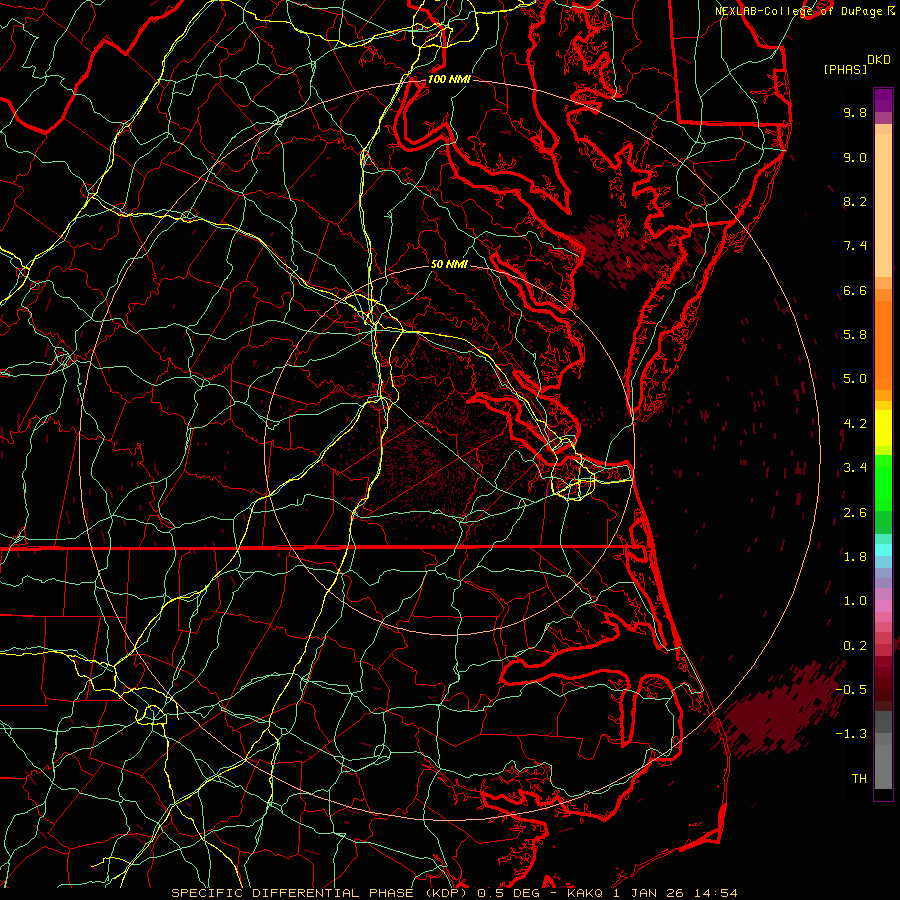This screenshot has width=900, height=900.
Task: Click the 1 JAN 26 date text
Action: (x=647, y=893)
